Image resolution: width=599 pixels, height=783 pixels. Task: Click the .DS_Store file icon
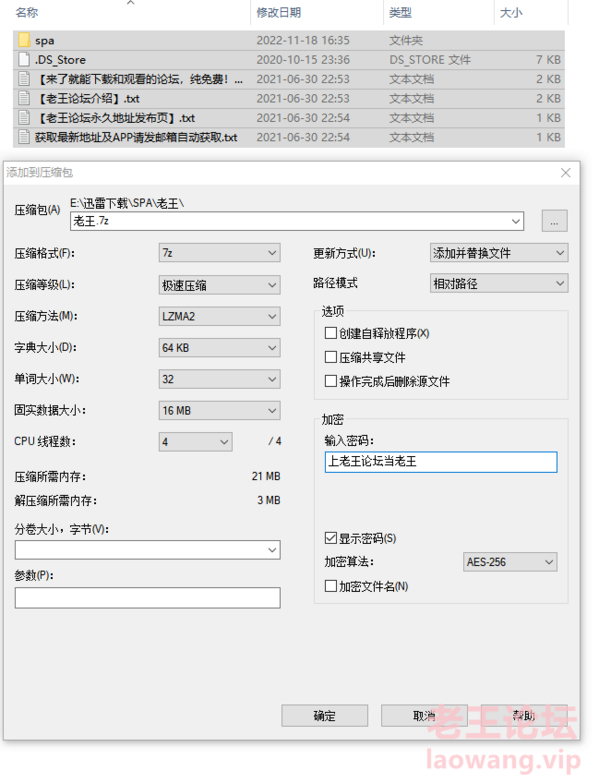[x=24, y=59]
